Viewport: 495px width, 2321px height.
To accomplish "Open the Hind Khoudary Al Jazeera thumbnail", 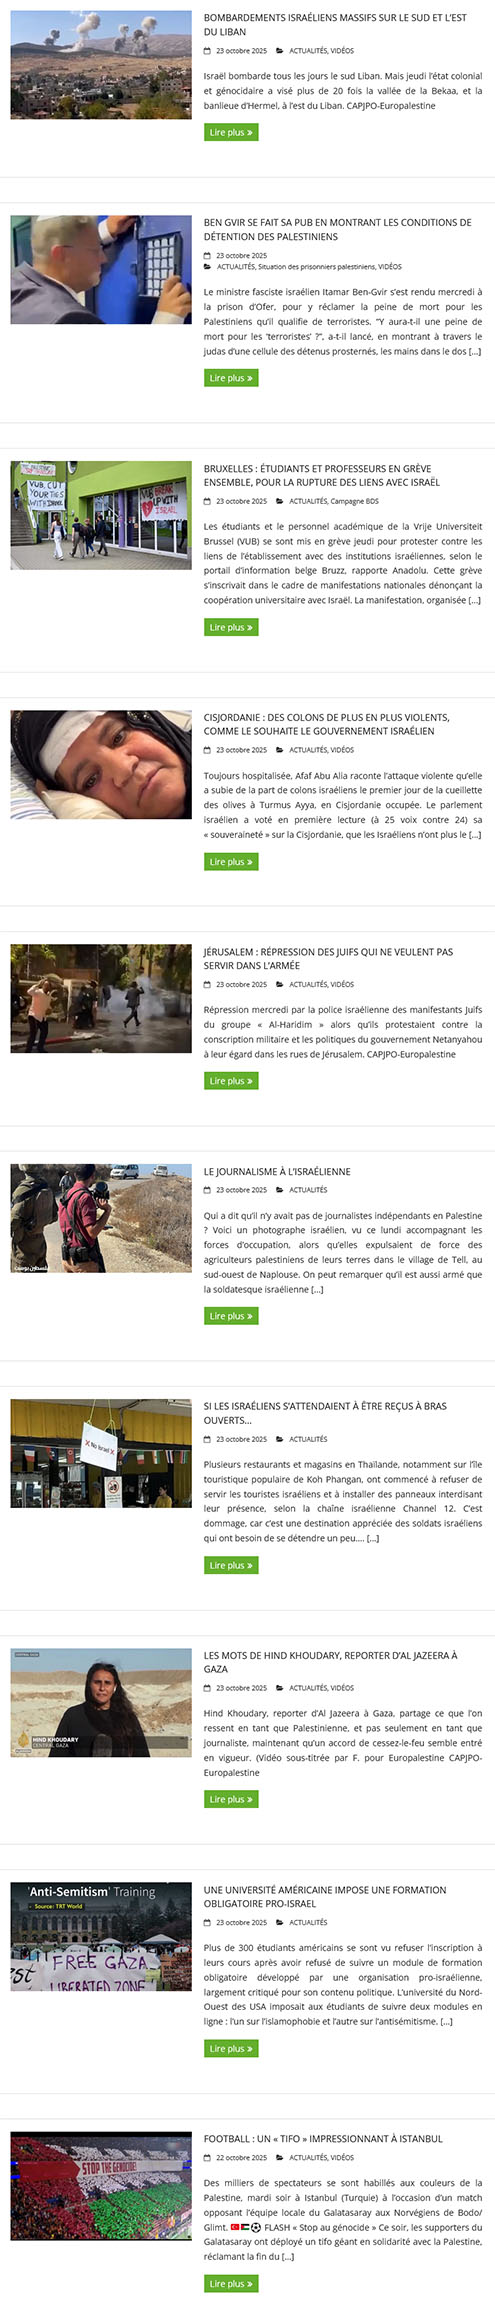I will click(101, 1703).
